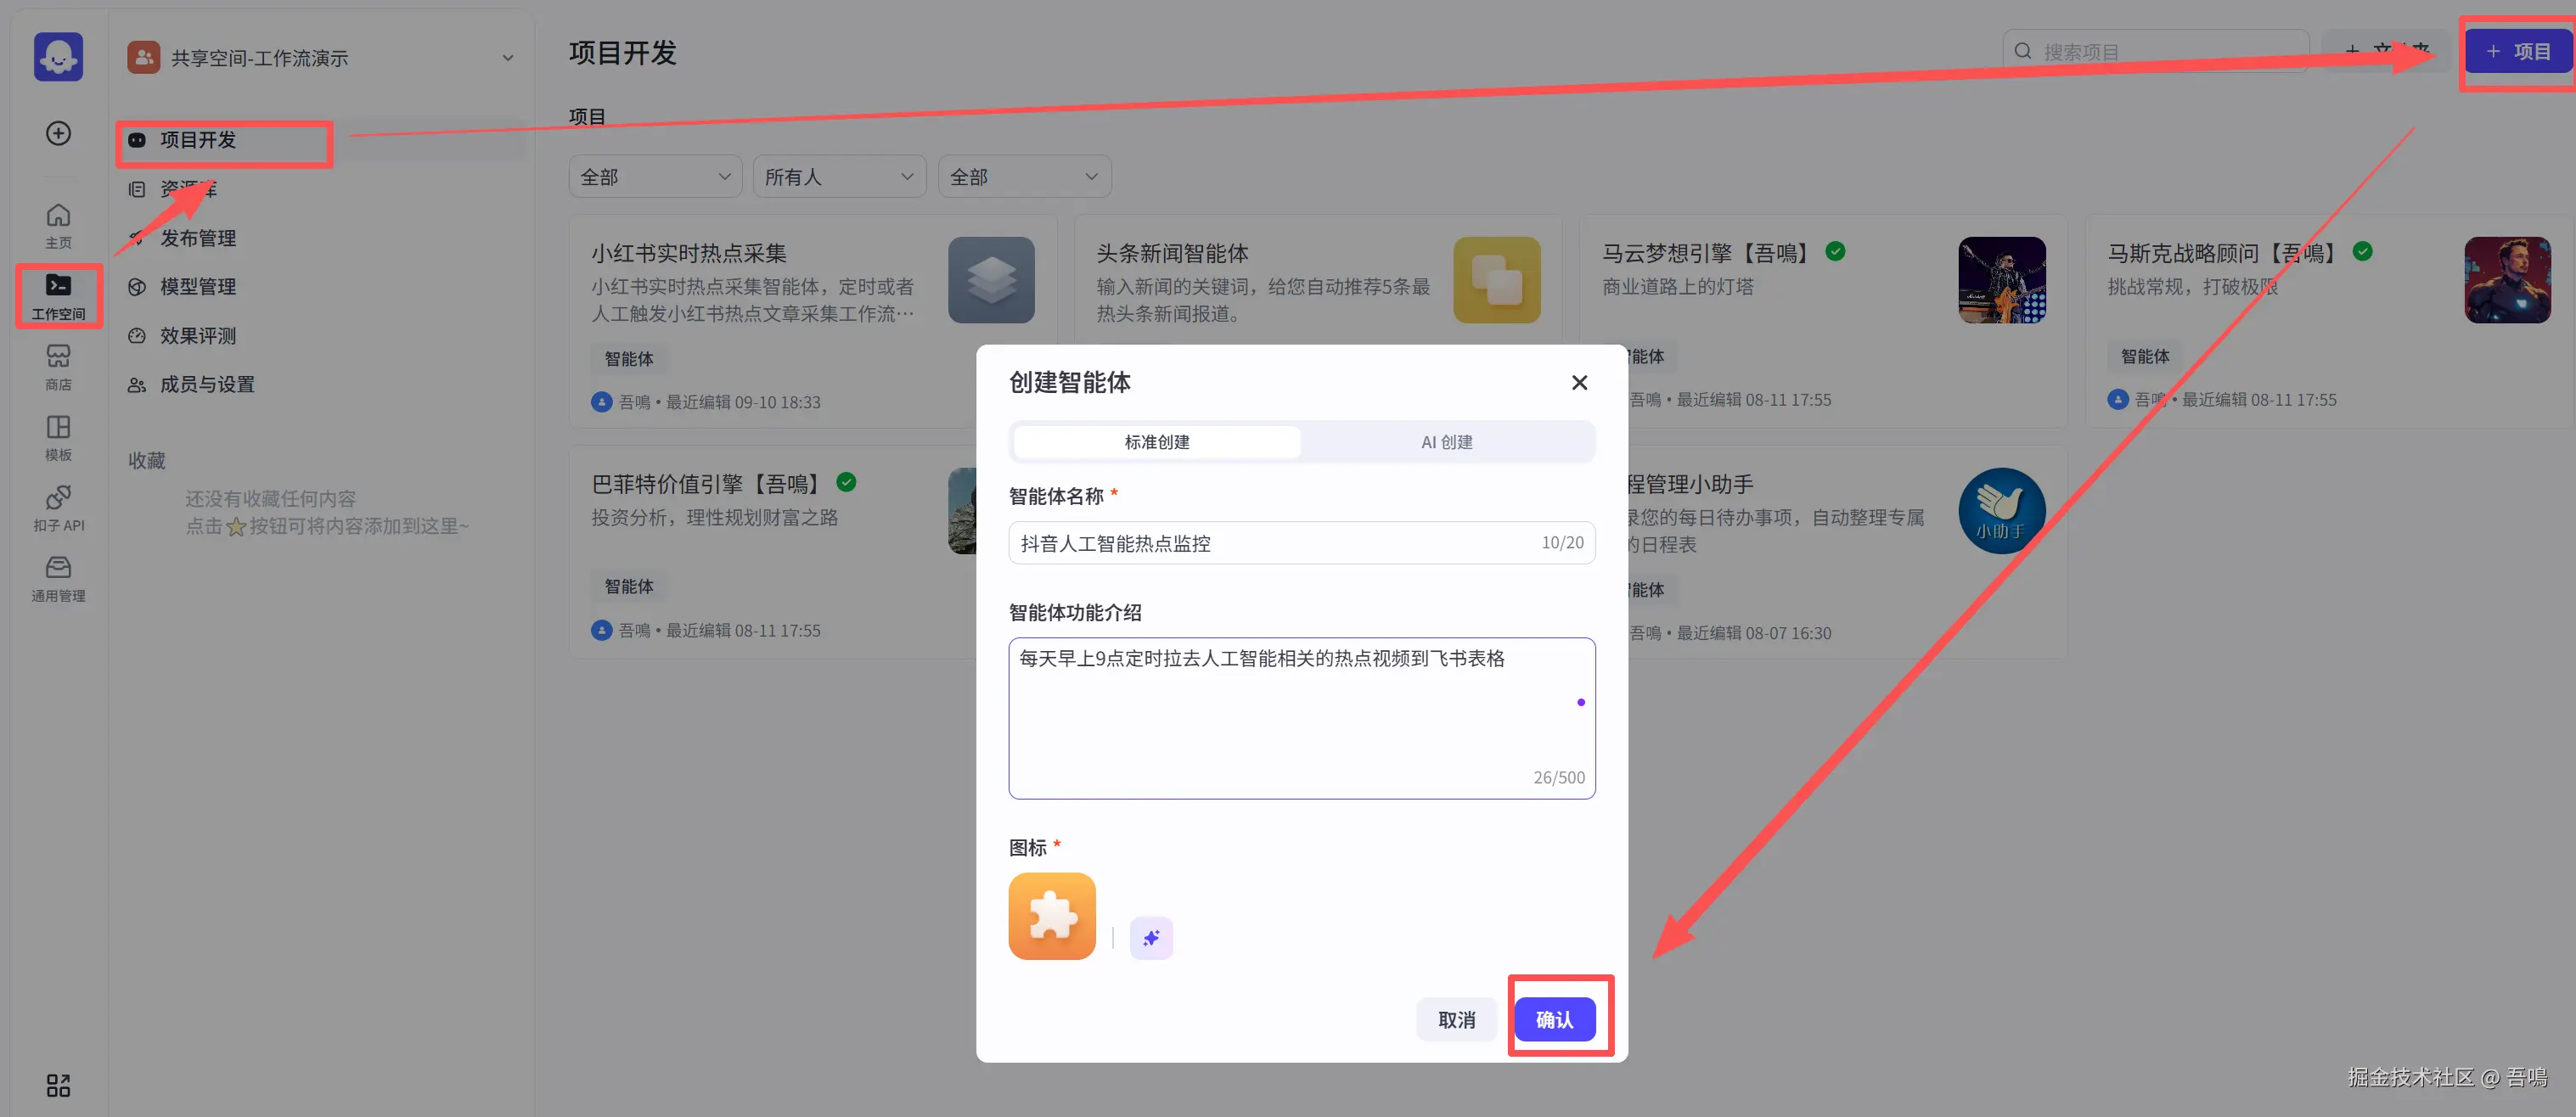Click the Coze logo icon

pyautogui.click(x=58, y=57)
